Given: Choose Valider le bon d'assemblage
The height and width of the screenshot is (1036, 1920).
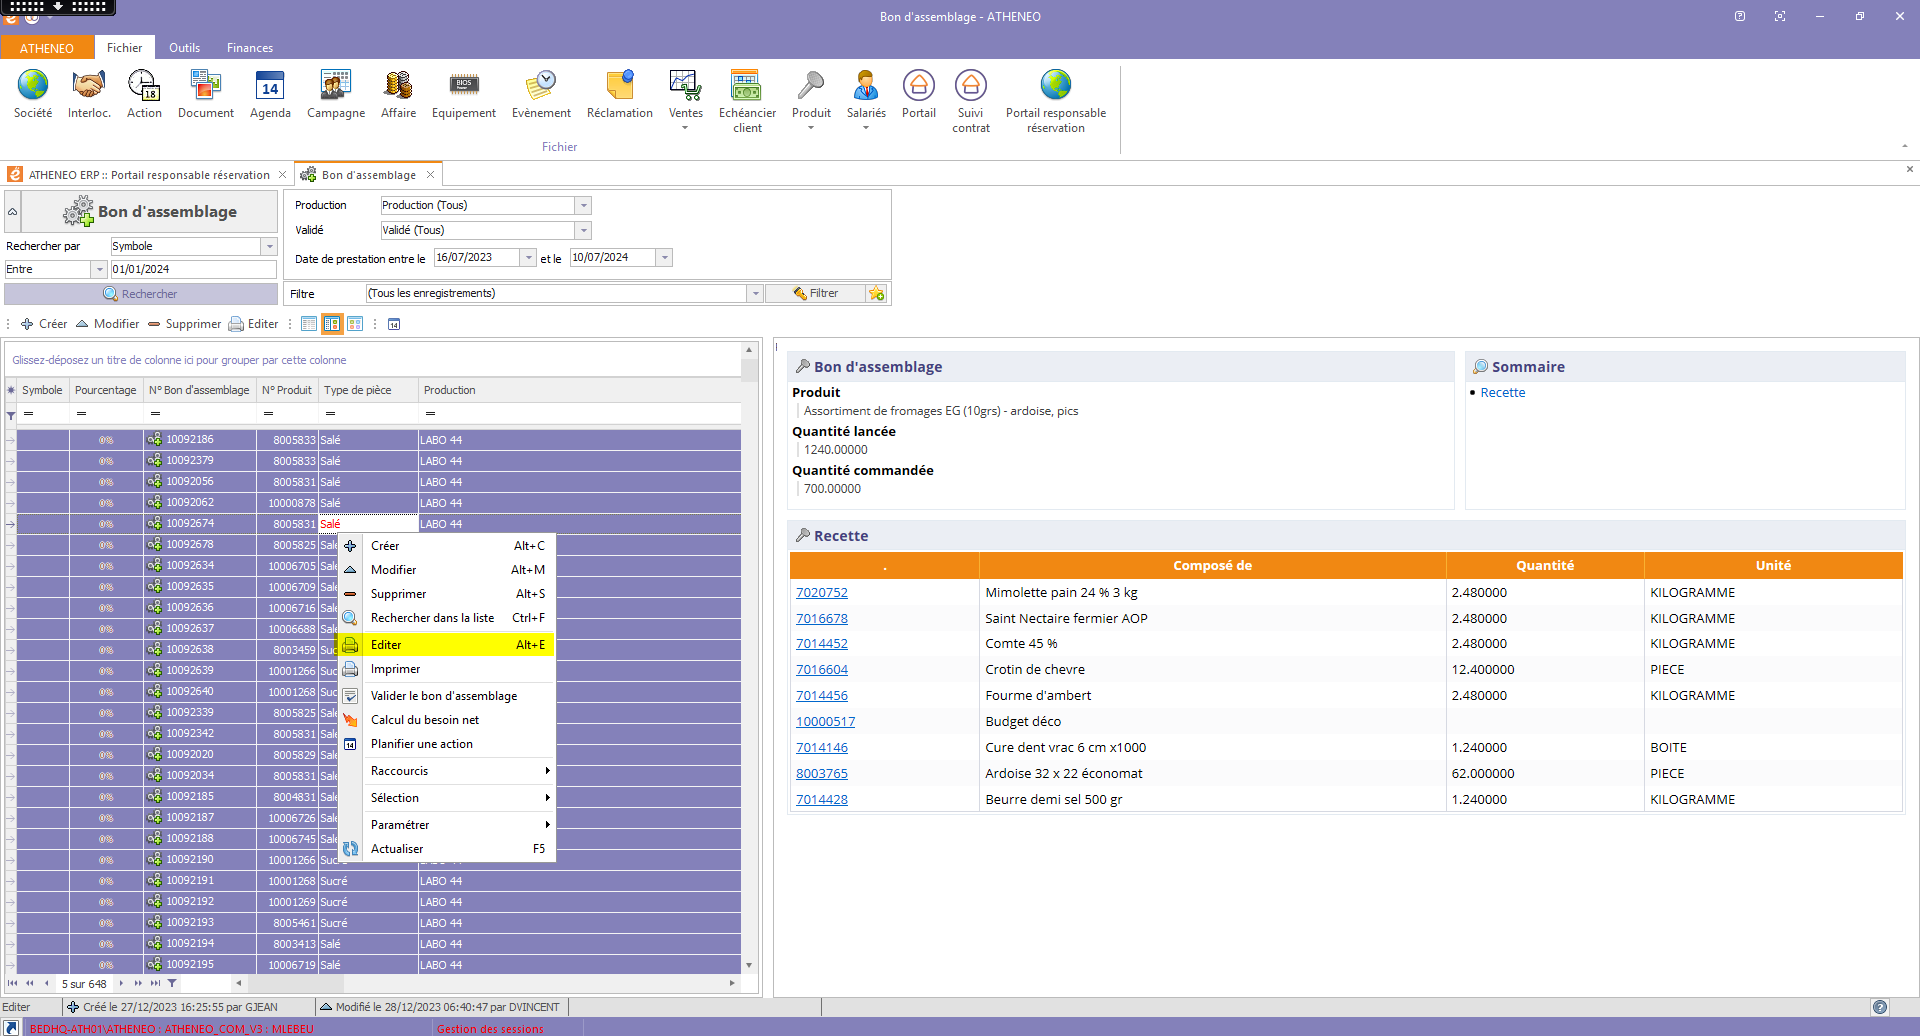Looking at the screenshot, I should (444, 696).
